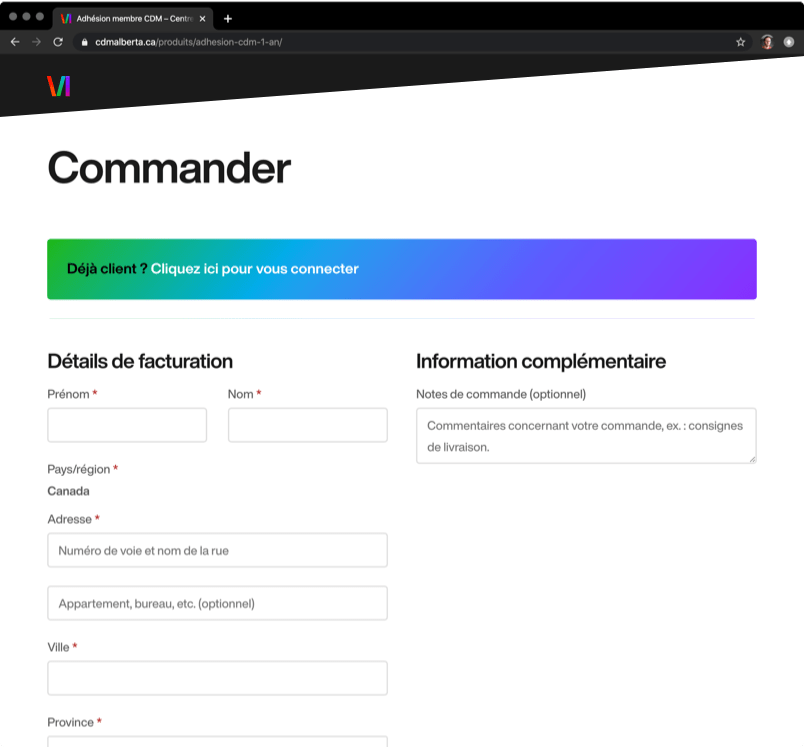Click the browser update icon at far right

[789, 42]
